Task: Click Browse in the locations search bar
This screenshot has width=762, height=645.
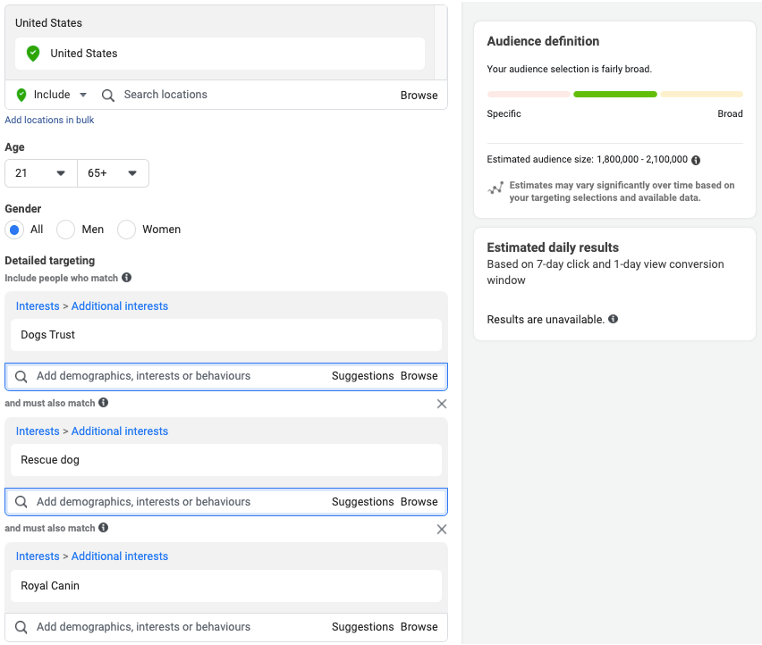Action: [x=419, y=95]
